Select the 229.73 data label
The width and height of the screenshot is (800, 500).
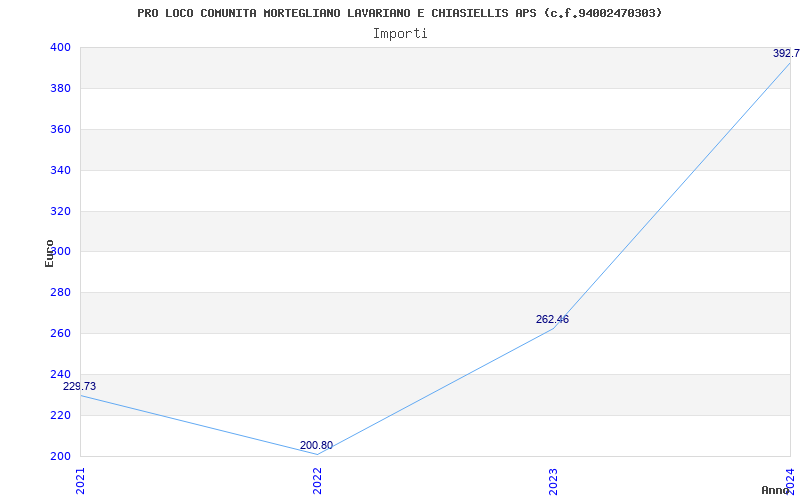pos(80,386)
